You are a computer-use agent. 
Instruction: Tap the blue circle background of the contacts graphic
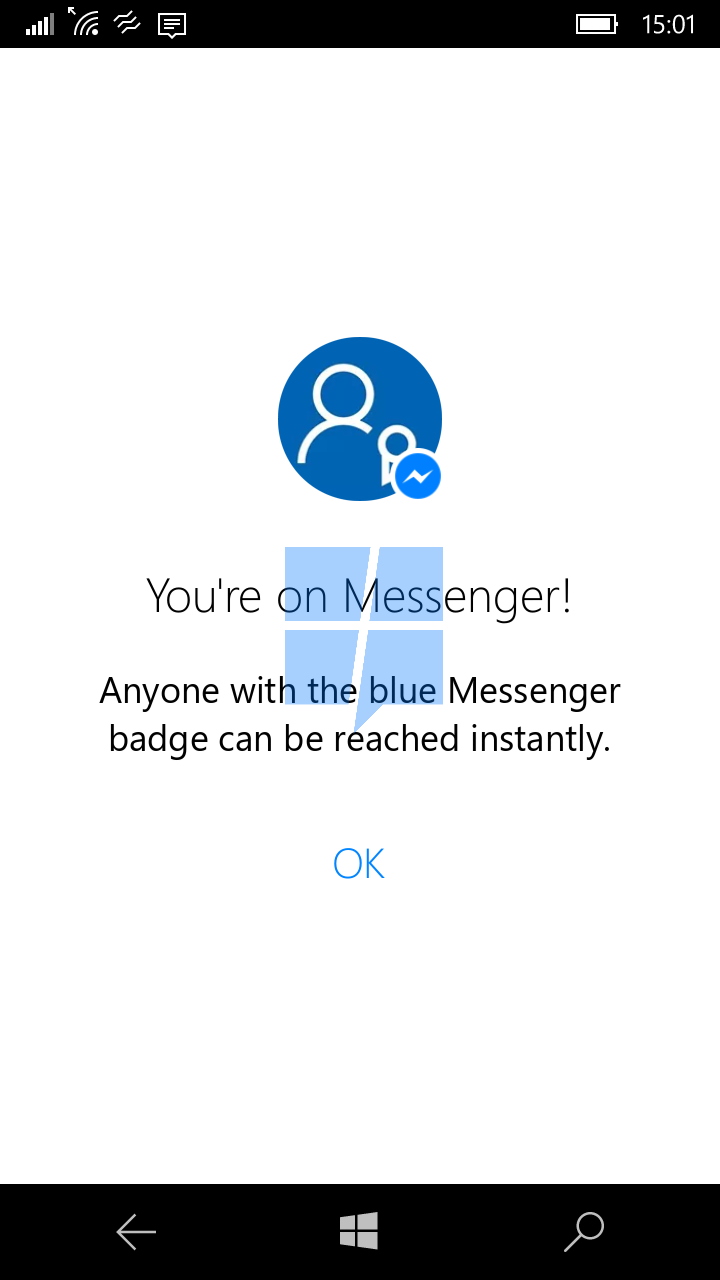coord(360,419)
